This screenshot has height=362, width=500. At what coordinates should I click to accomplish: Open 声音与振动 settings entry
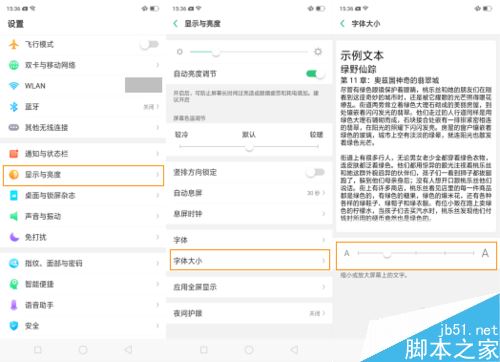point(83,216)
